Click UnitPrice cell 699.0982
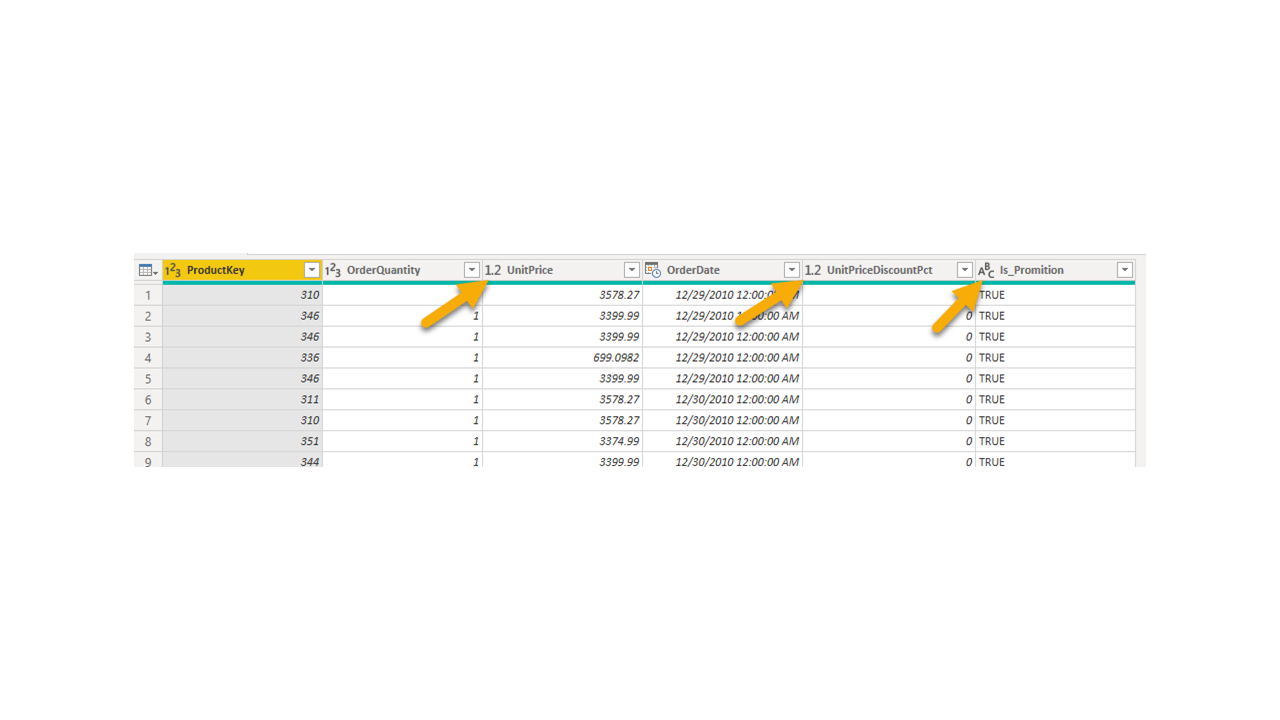 [563, 358]
